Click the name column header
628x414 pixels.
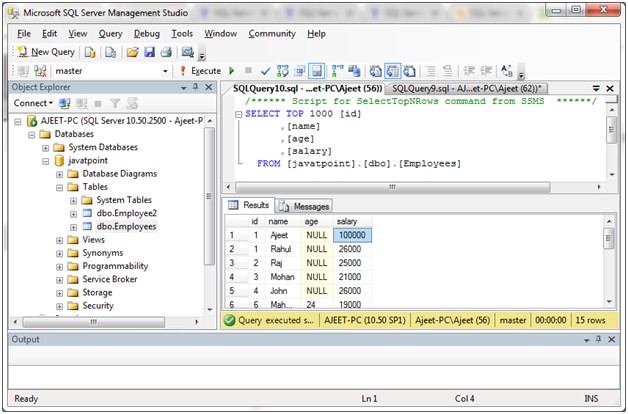[x=278, y=221]
